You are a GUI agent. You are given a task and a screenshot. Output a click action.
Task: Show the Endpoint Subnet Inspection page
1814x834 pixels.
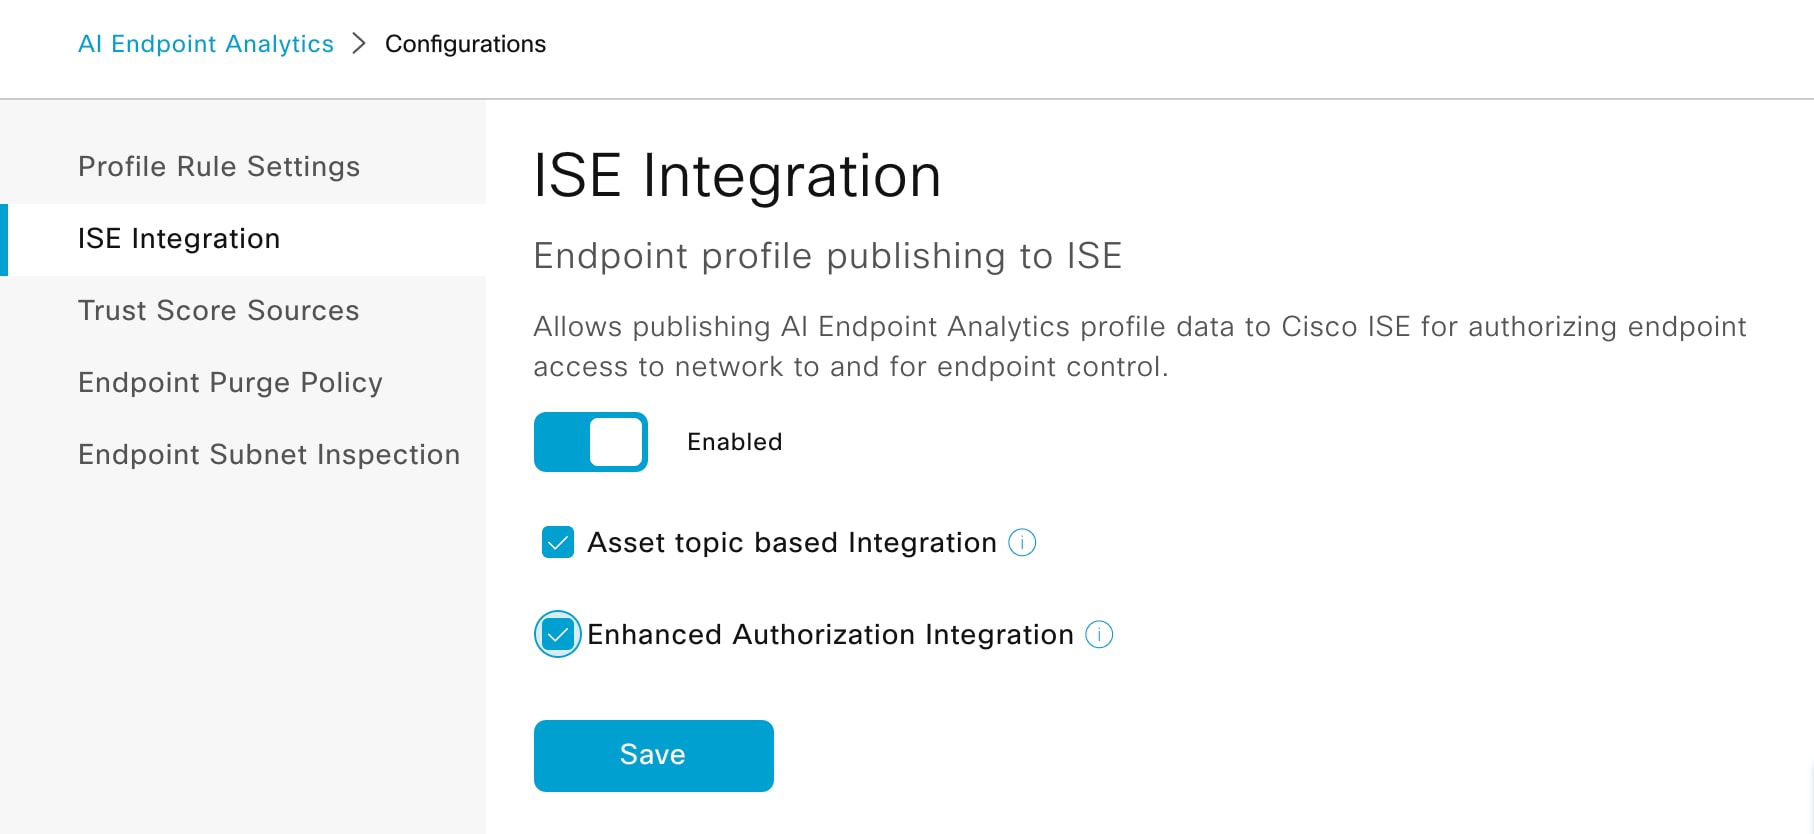coord(269,455)
